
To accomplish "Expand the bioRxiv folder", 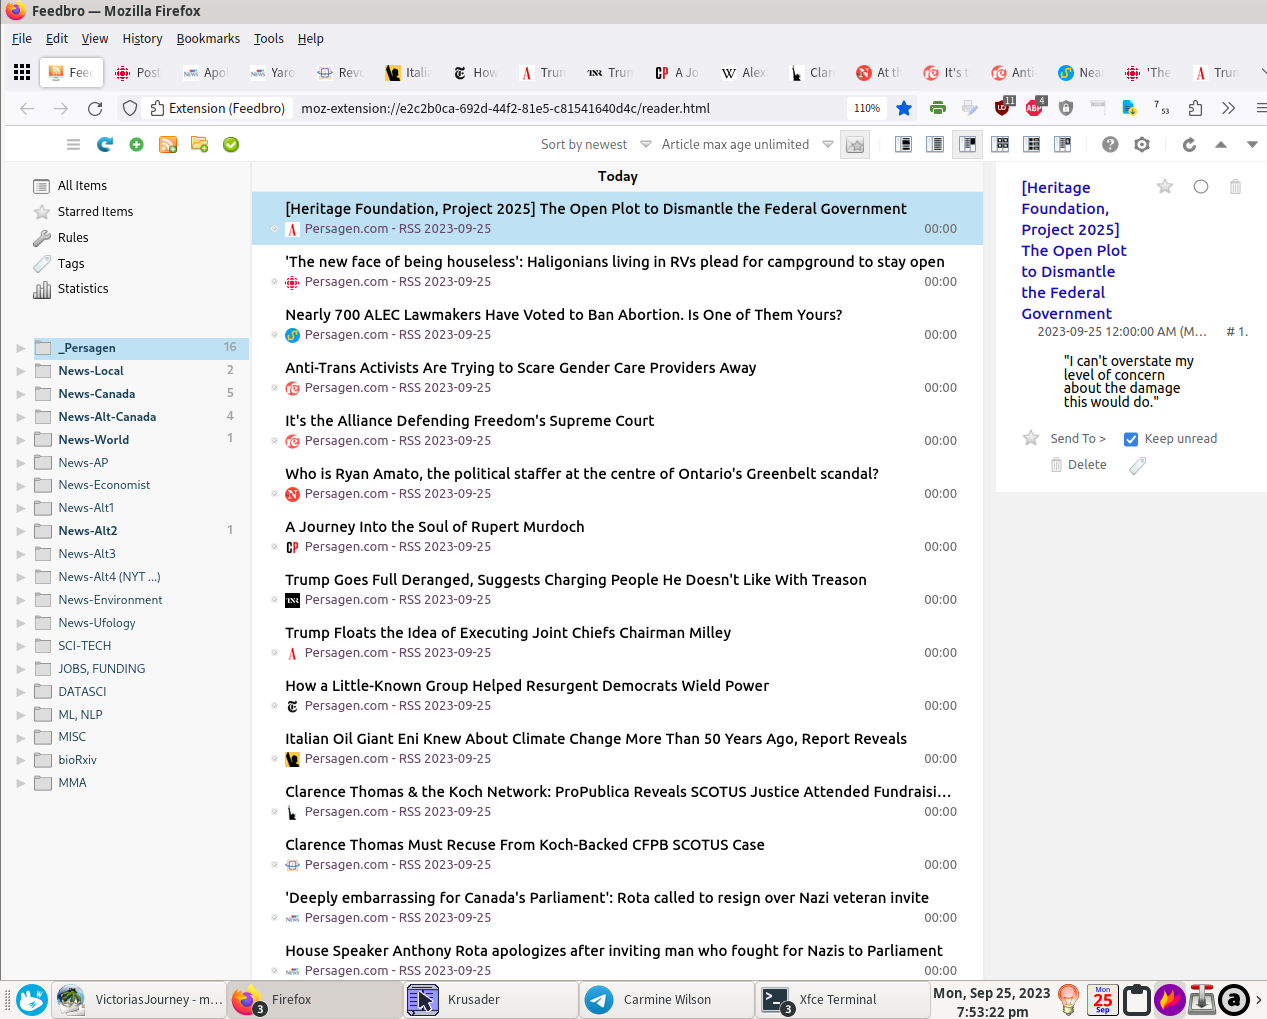I will pos(20,760).
